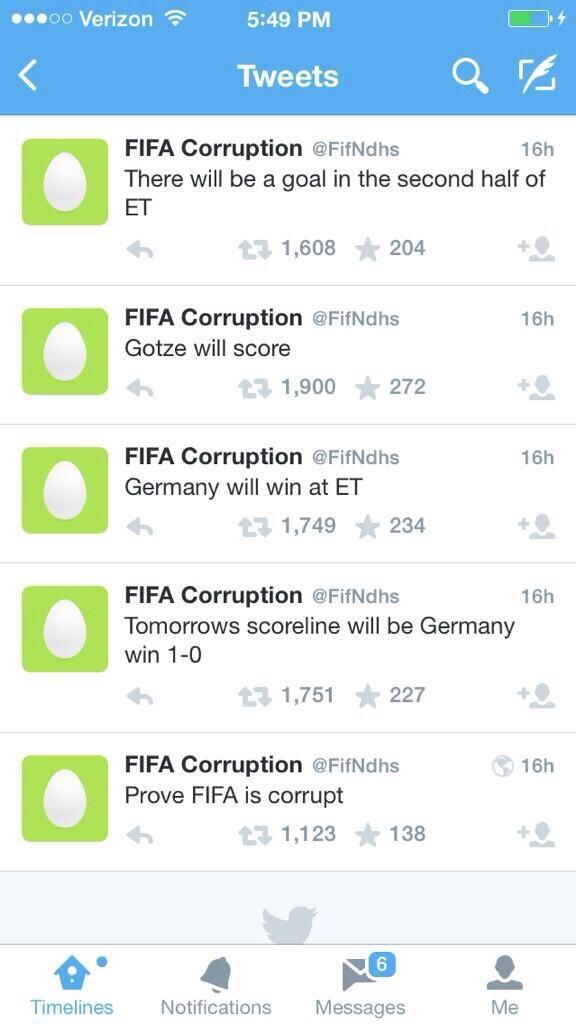
Task: Click the globe icon on the last tweet
Action: point(503,766)
